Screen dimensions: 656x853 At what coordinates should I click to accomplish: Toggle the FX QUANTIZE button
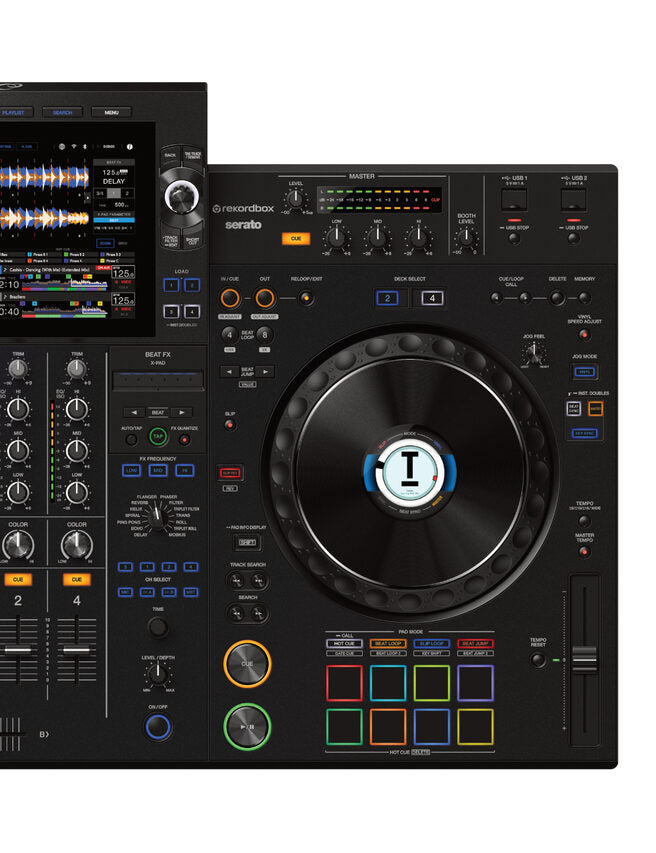pyautogui.click(x=184, y=439)
